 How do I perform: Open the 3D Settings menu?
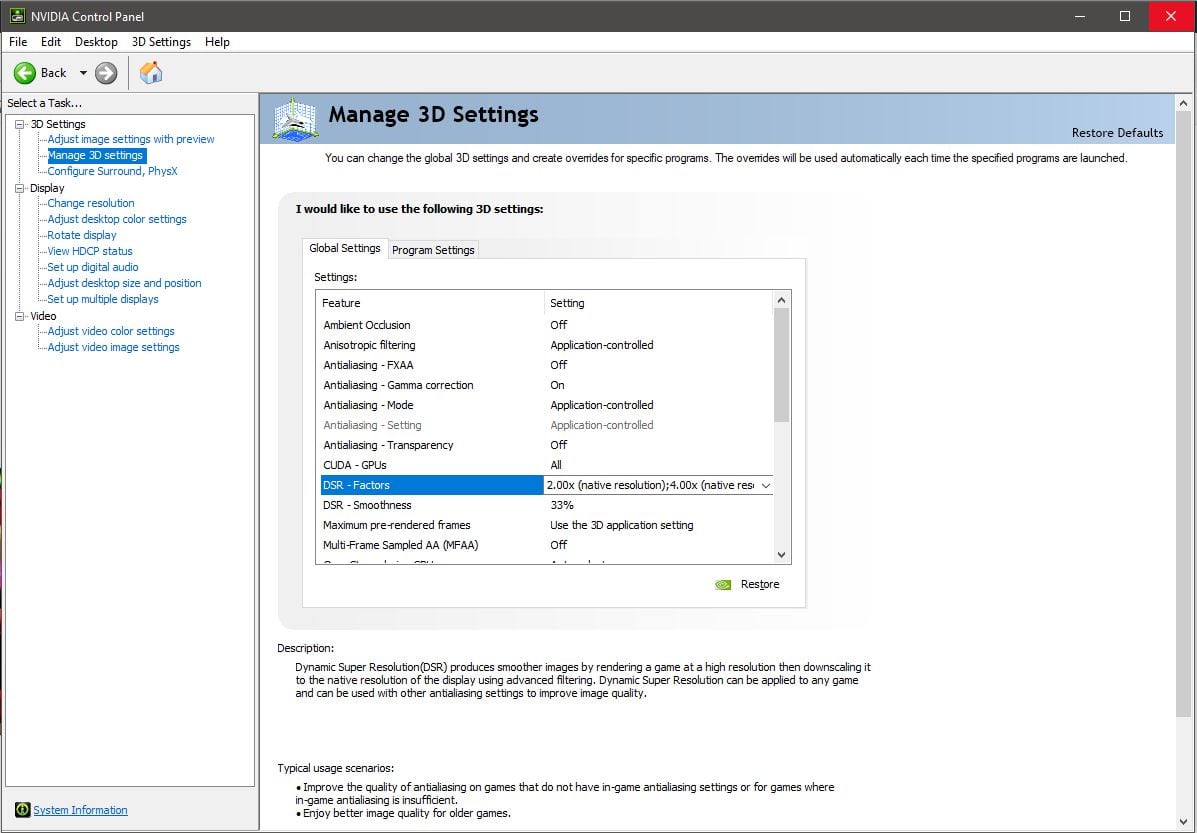[161, 42]
